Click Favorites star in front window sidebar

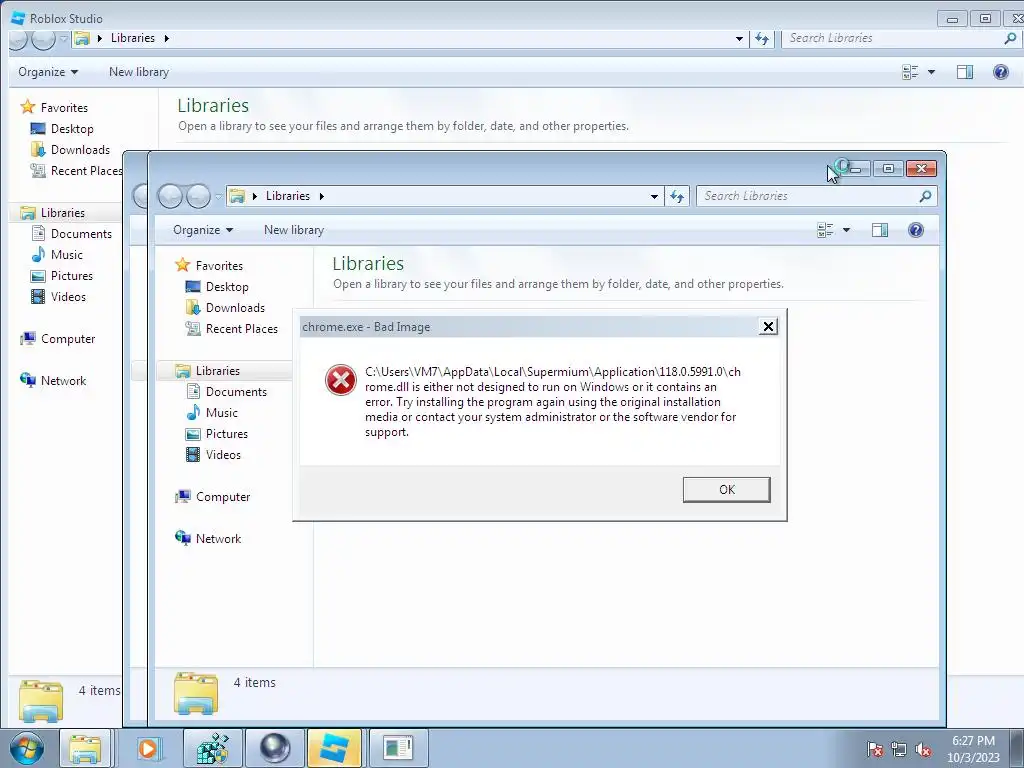point(182,265)
